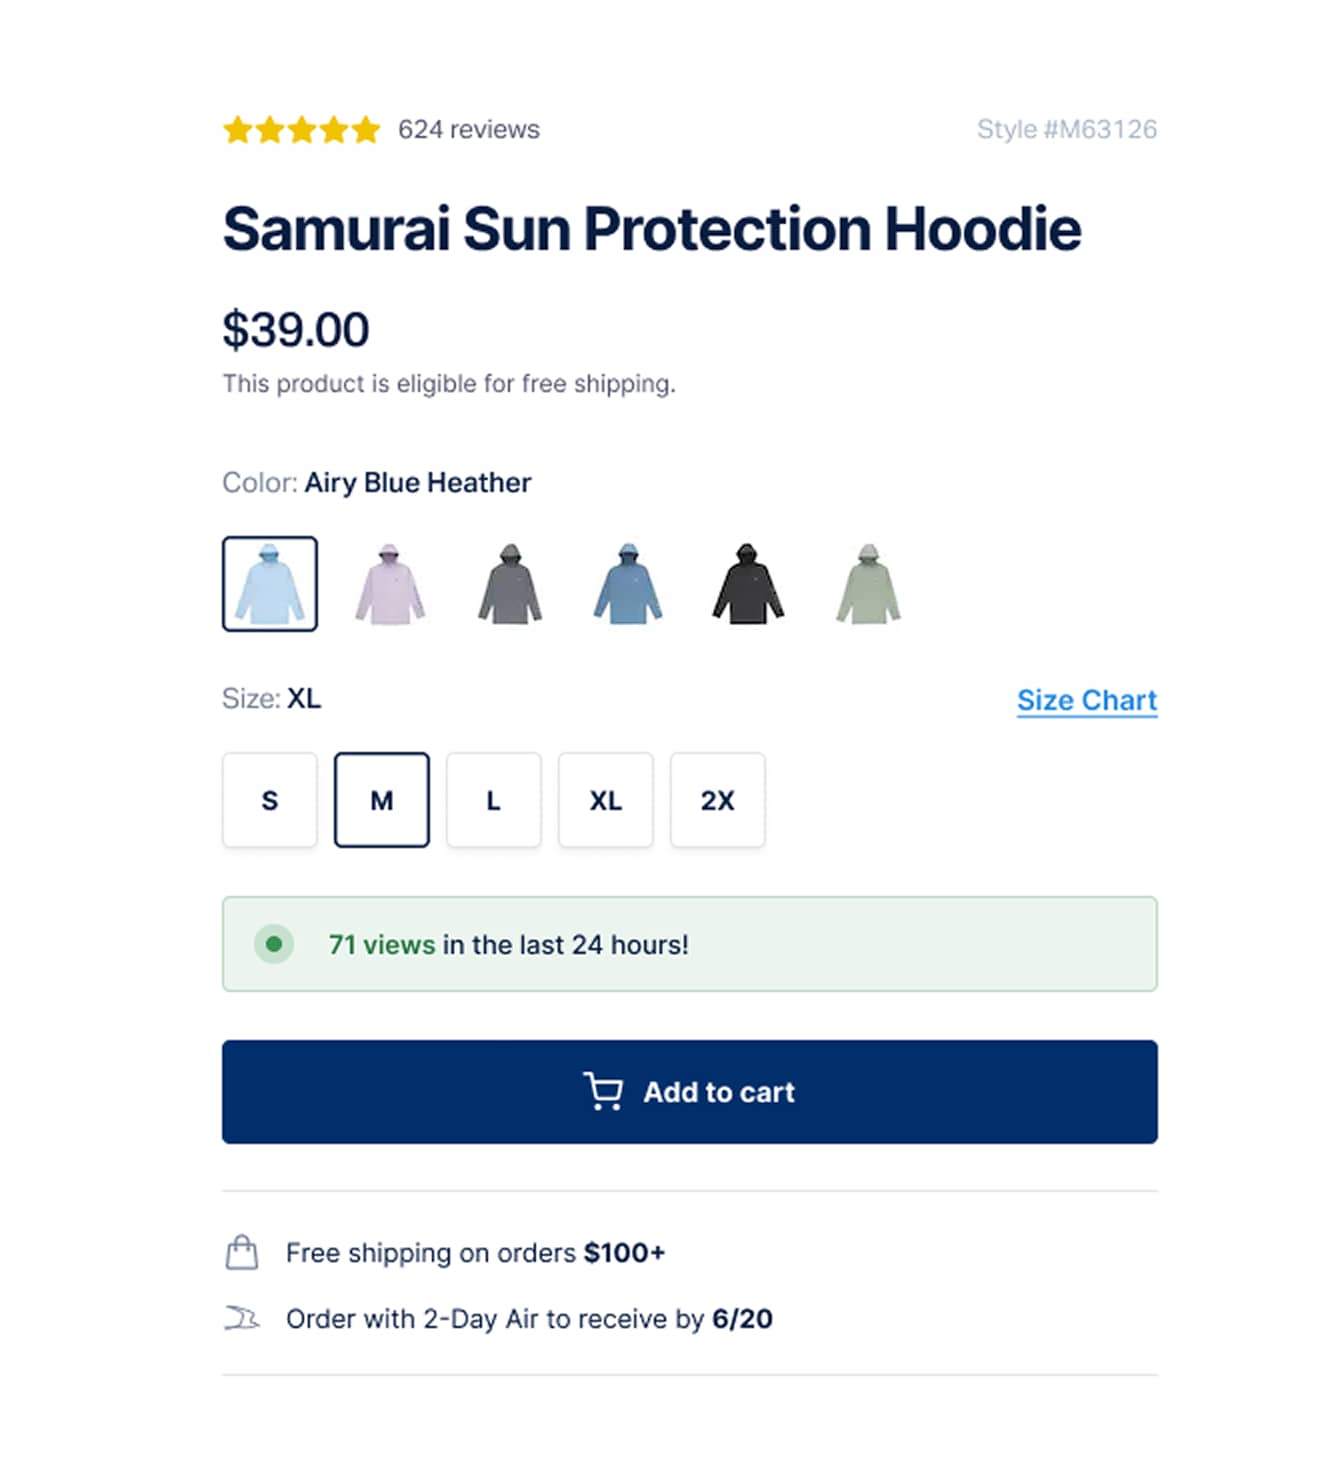Select the currently chosen Airy Blue Heather swatch
The image size is (1344, 1484).
(269, 585)
